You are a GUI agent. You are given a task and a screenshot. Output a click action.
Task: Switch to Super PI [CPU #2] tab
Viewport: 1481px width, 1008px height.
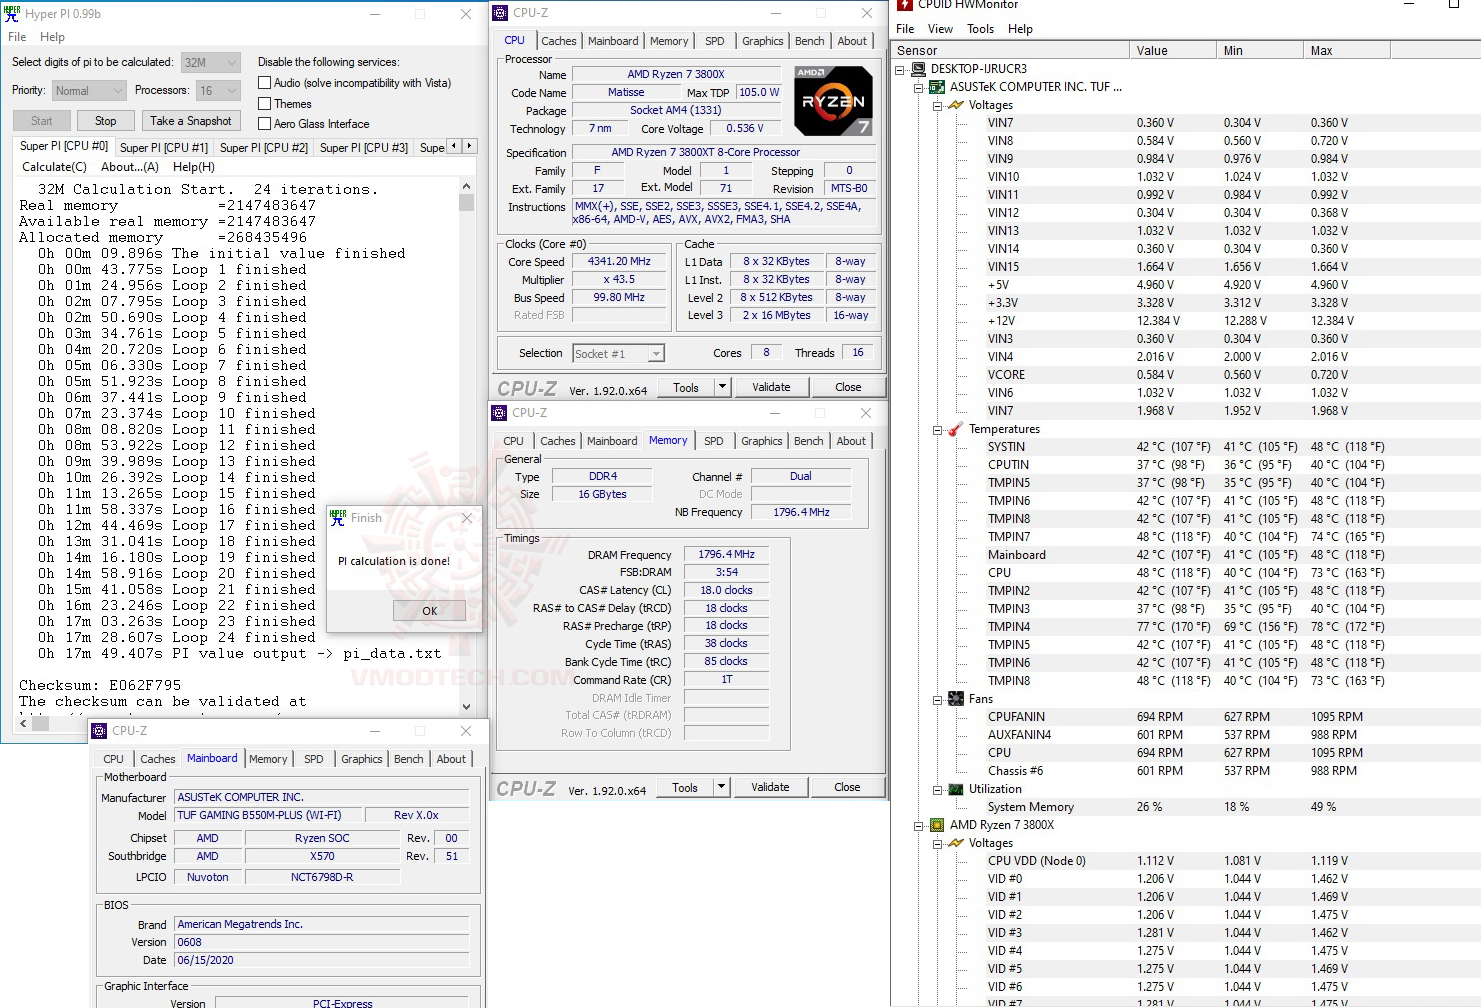point(264,148)
